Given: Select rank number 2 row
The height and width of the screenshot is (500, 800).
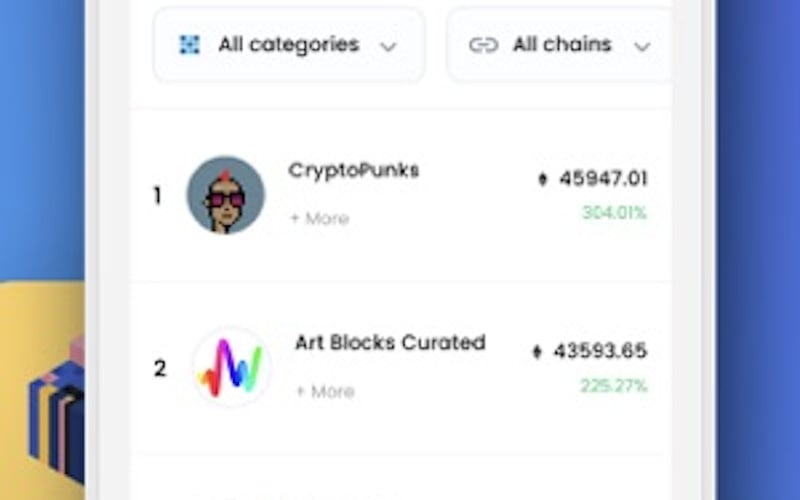Looking at the screenshot, I should tap(159, 369).
